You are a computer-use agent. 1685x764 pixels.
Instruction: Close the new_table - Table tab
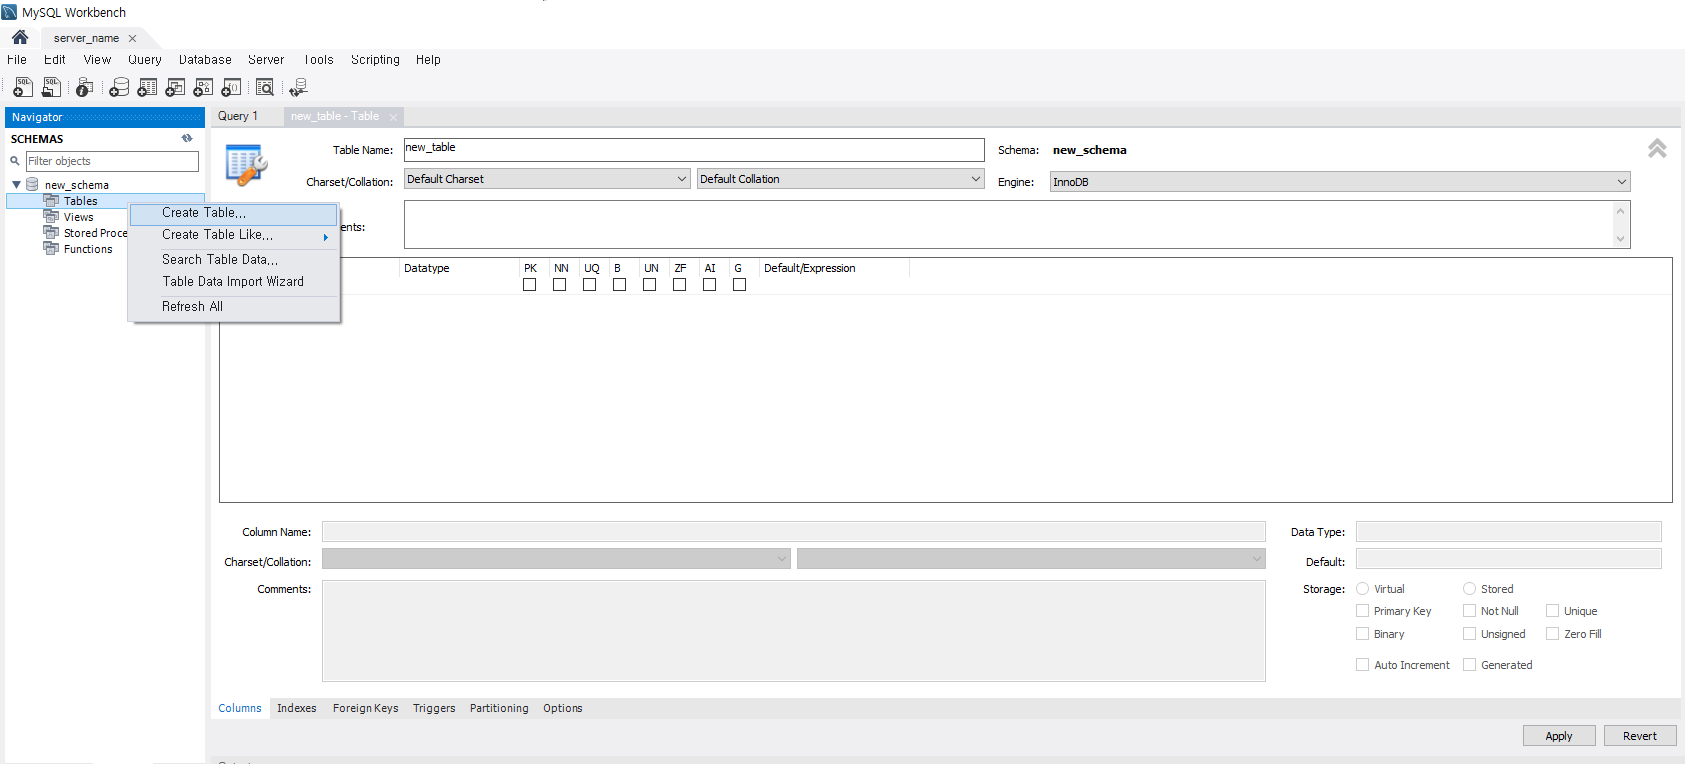393,117
